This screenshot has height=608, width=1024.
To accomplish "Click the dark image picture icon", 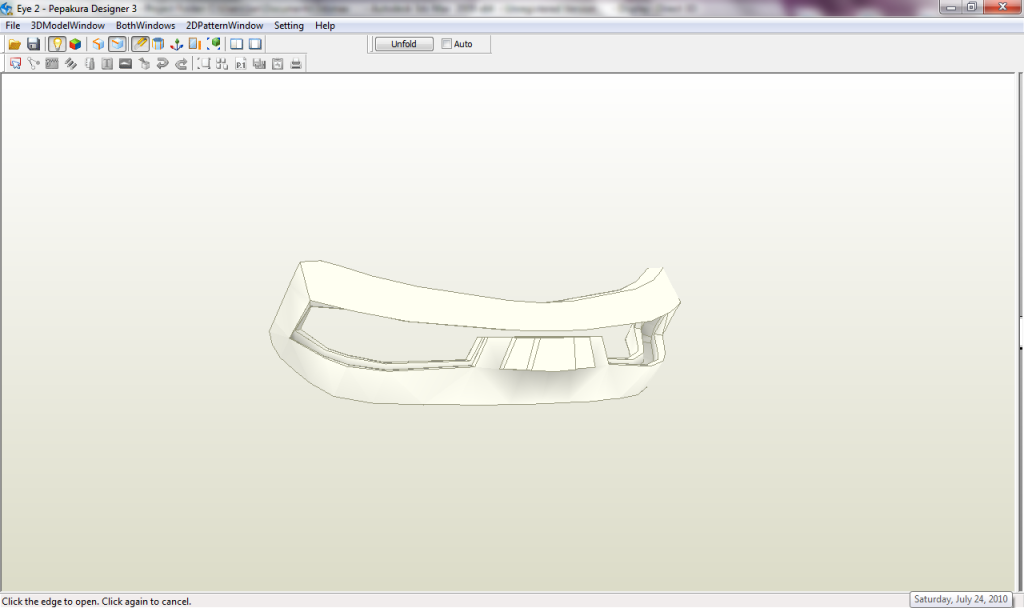I will click(125, 64).
